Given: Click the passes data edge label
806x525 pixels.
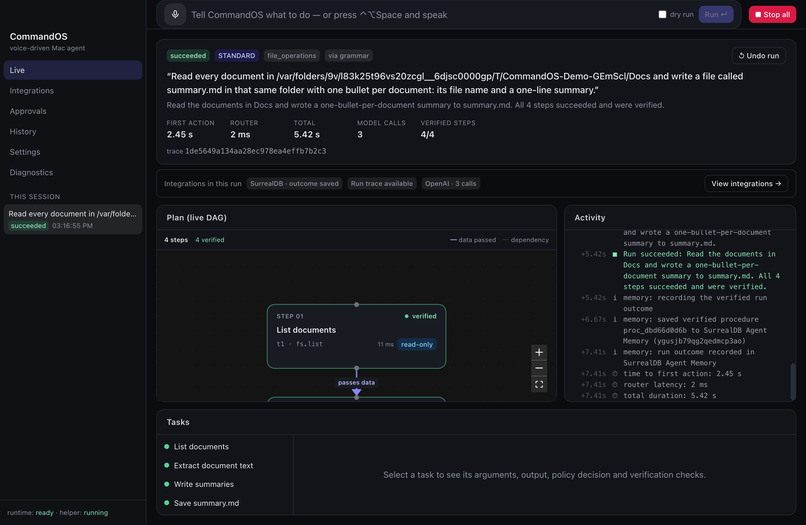Looking at the screenshot, I should [x=356, y=383].
